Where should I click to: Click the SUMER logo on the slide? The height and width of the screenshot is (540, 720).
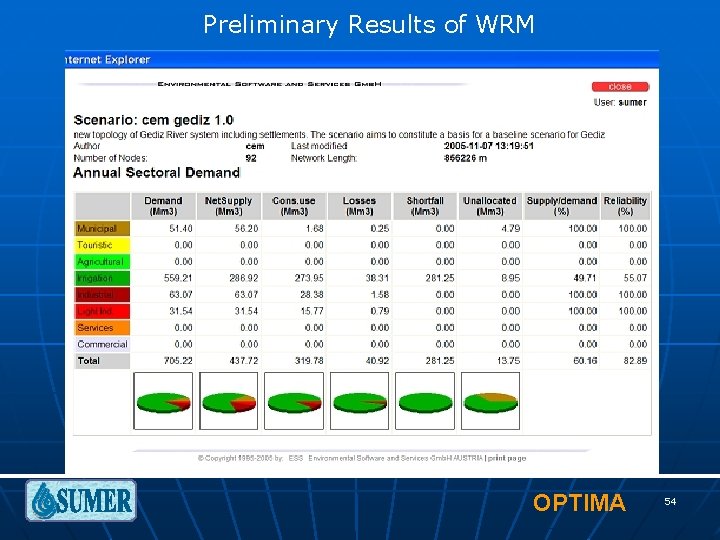[81, 501]
